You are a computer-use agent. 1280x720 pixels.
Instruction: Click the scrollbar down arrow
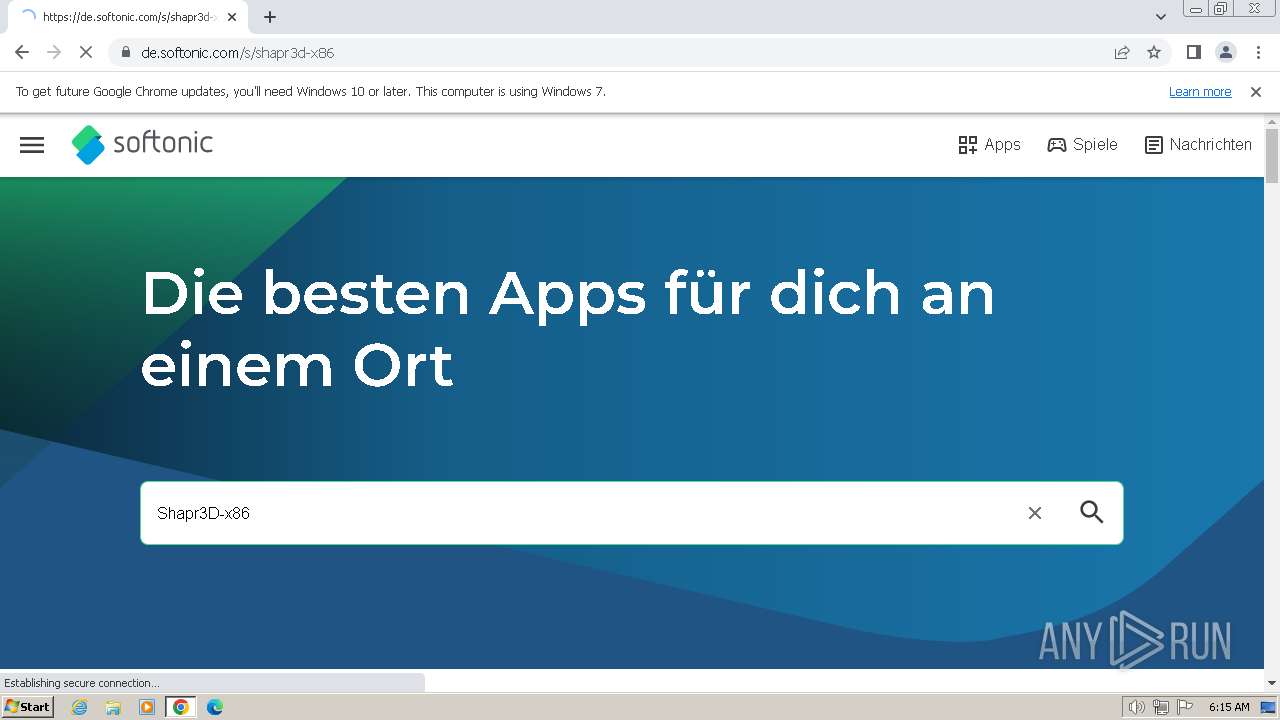1272,683
